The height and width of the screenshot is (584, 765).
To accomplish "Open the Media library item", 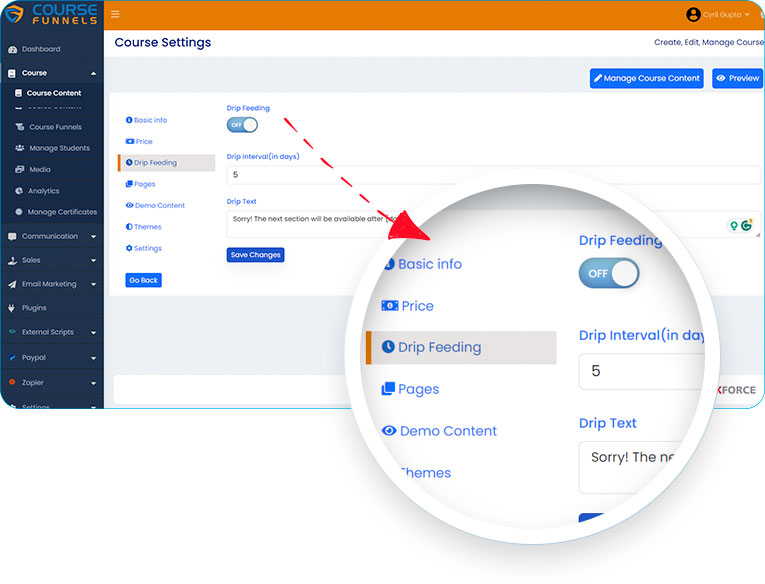I will click(x=40, y=170).
